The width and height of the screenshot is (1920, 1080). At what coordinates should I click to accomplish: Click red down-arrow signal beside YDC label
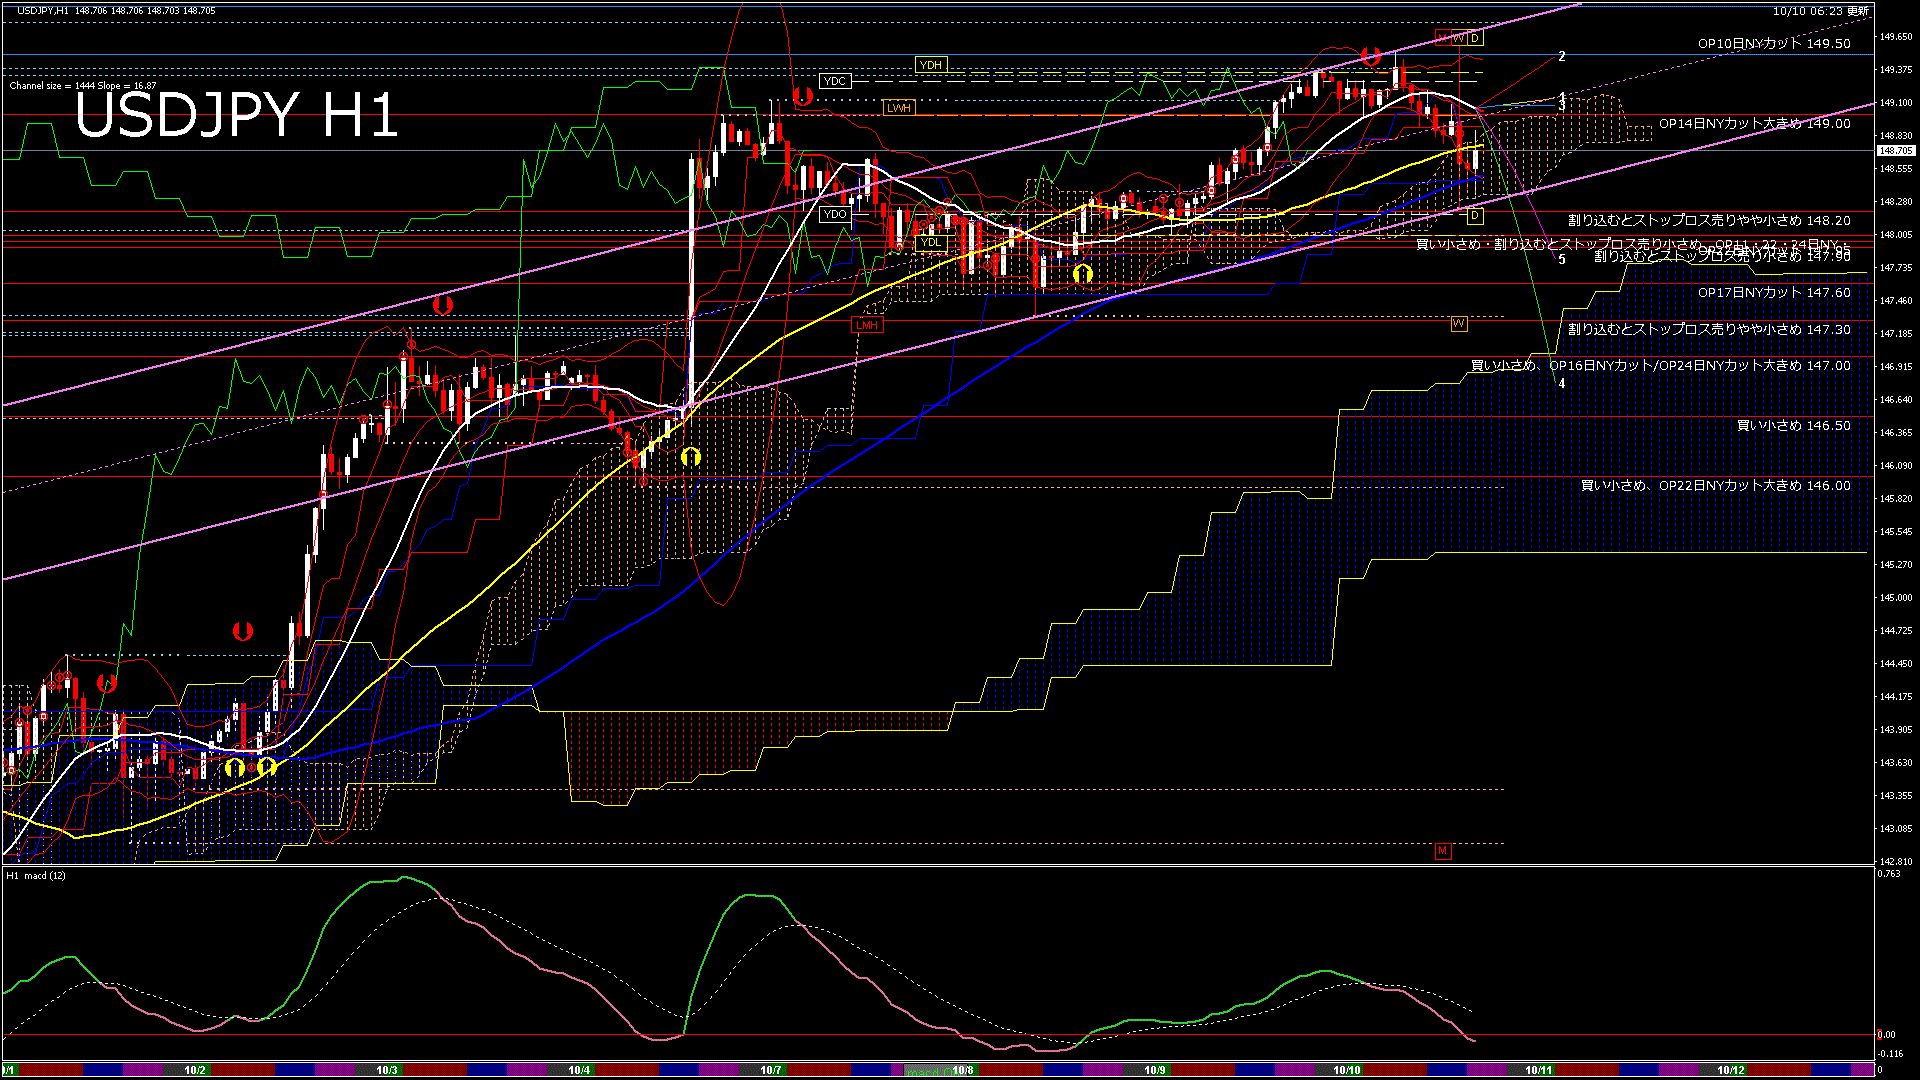click(802, 97)
